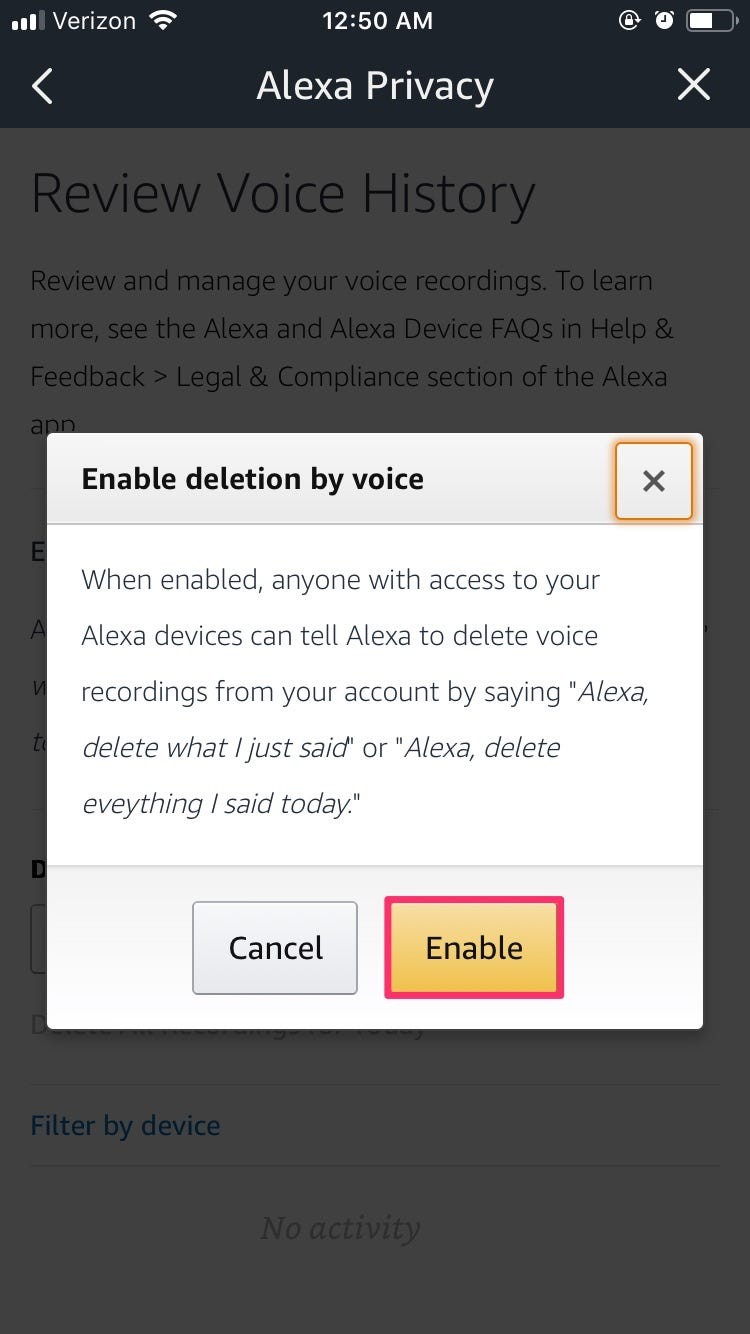Tap the 12:50 AM clock in the status bar
This screenshot has height=1334, width=750.
click(x=377, y=20)
